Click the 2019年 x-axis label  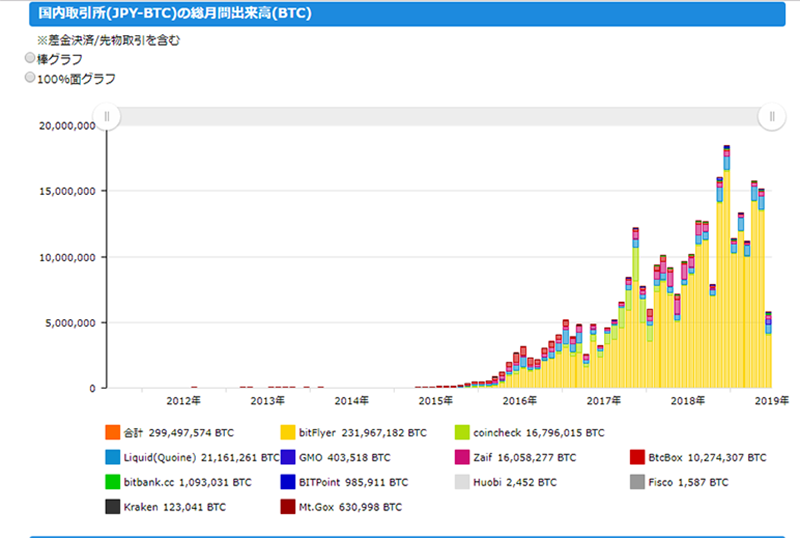[x=771, y=401]
